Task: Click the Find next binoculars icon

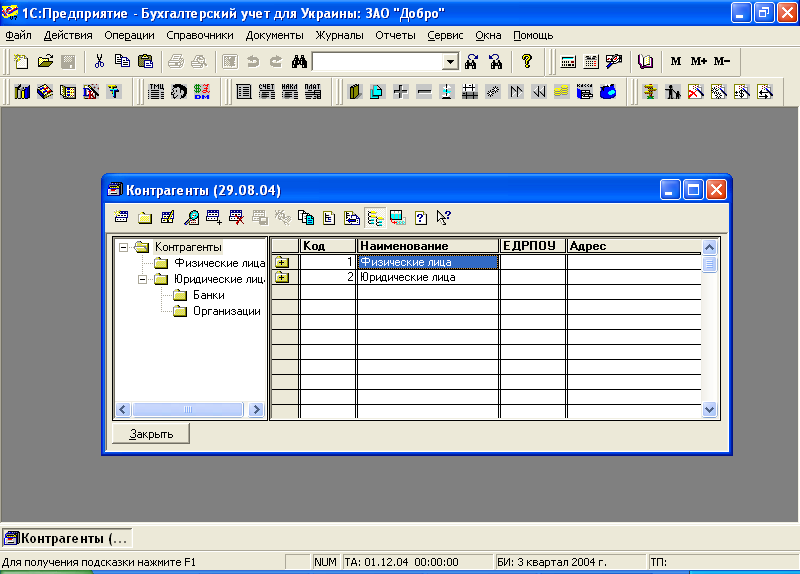Action: point(471,62)
